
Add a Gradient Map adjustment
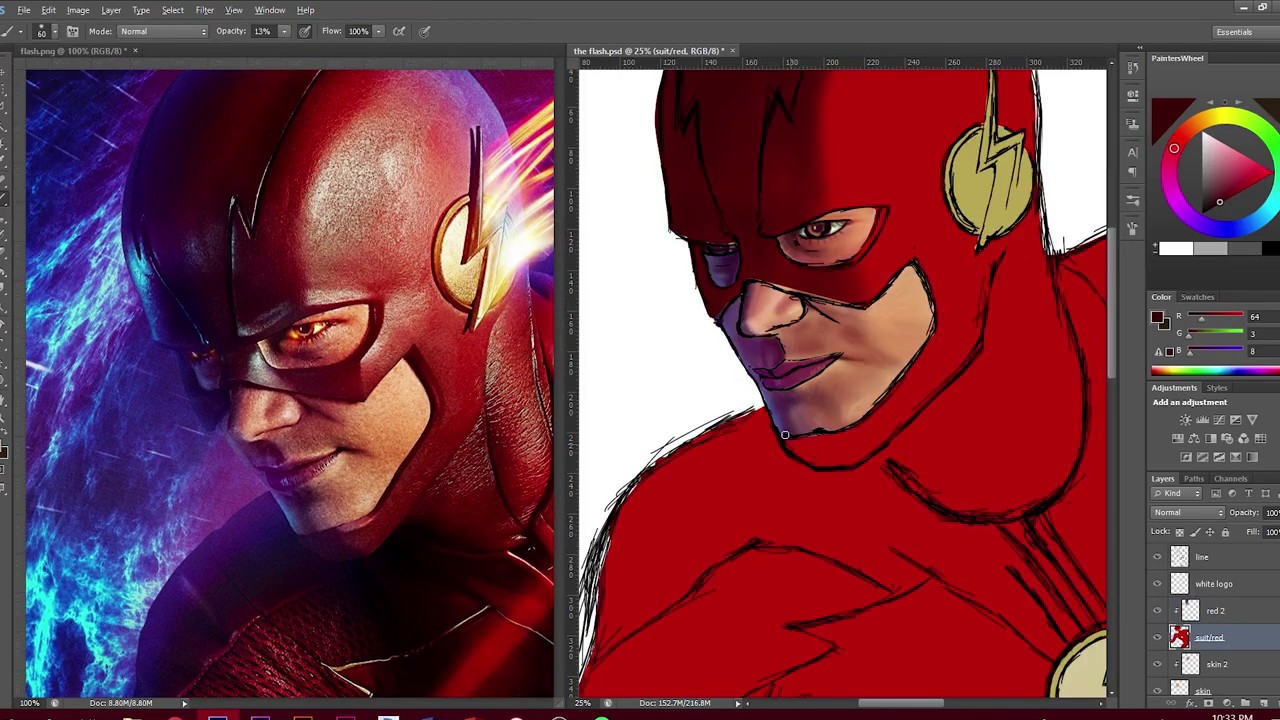click(1252, 457)
